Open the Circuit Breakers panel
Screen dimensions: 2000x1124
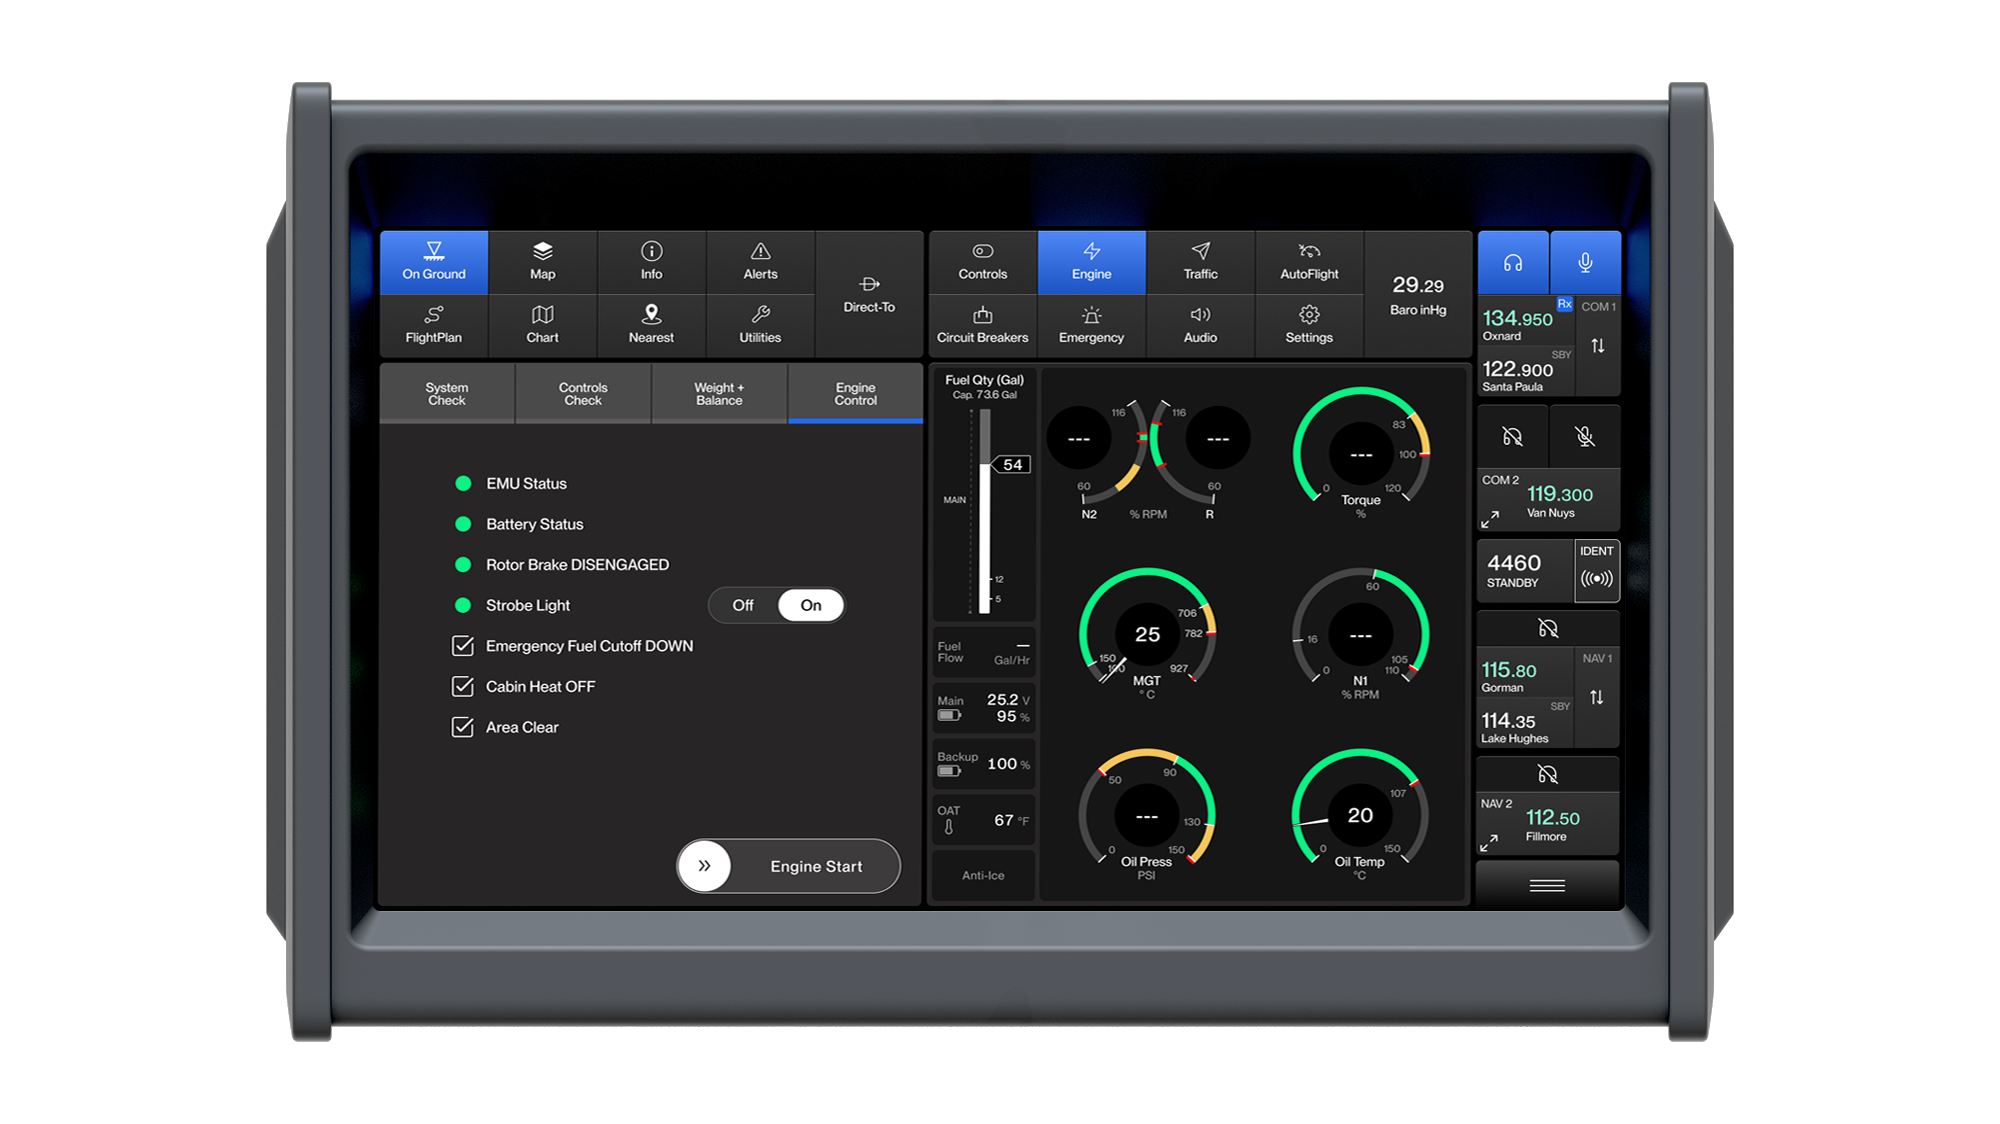(982, 325)
